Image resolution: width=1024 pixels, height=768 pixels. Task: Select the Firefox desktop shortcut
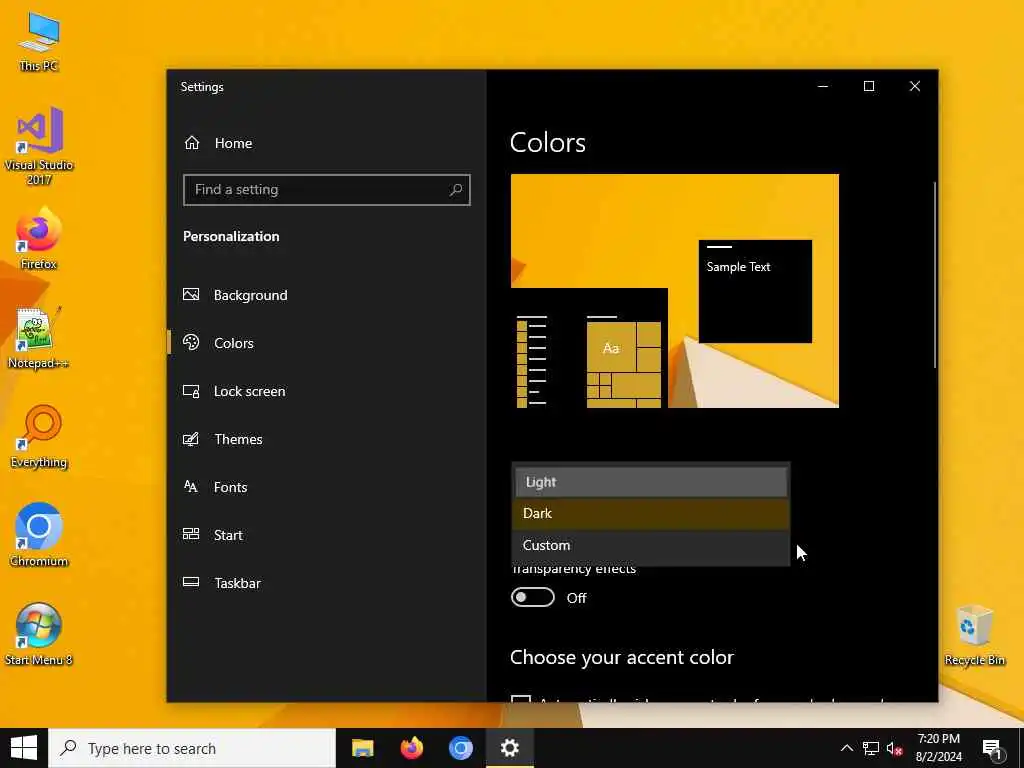point(39,238)
